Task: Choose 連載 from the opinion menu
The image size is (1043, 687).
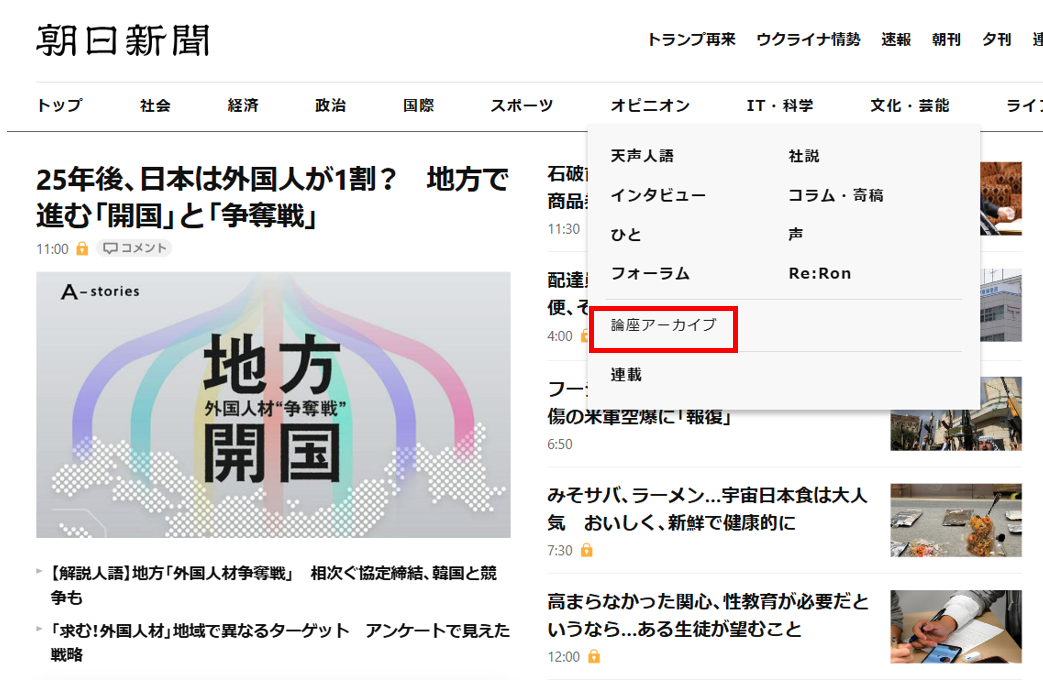Action: click(626, 374)
